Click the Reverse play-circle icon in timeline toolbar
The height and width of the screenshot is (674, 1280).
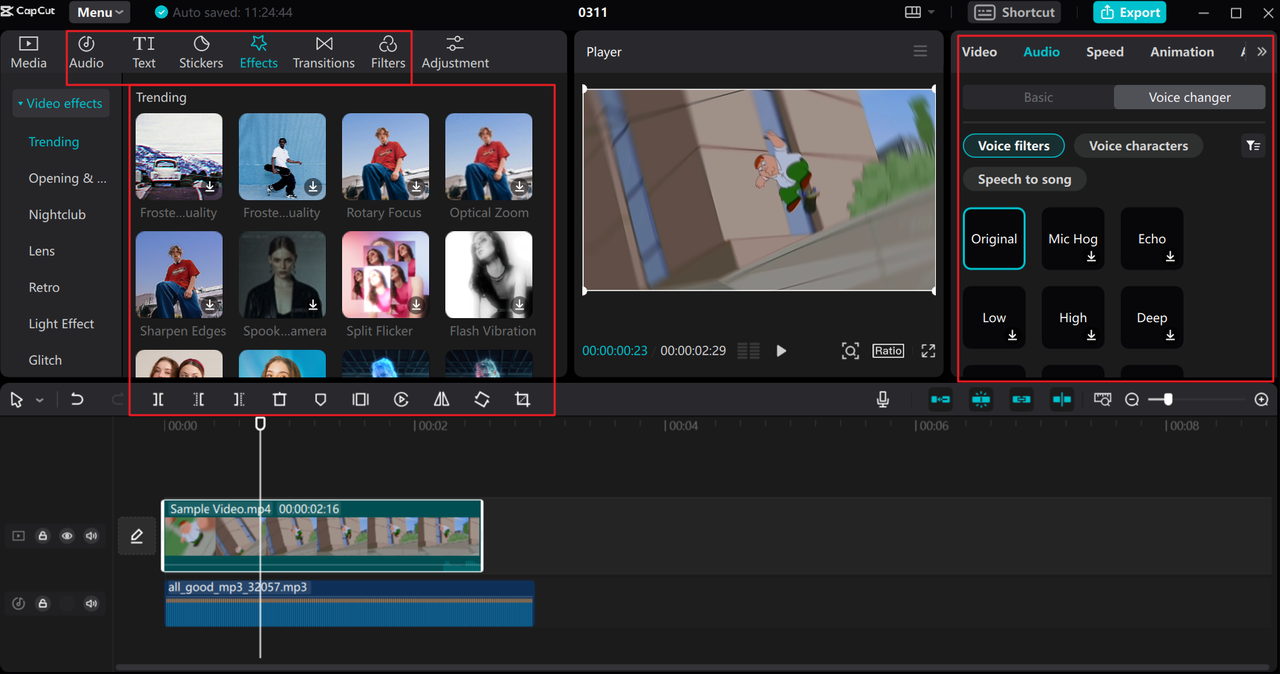pos(401,399)
